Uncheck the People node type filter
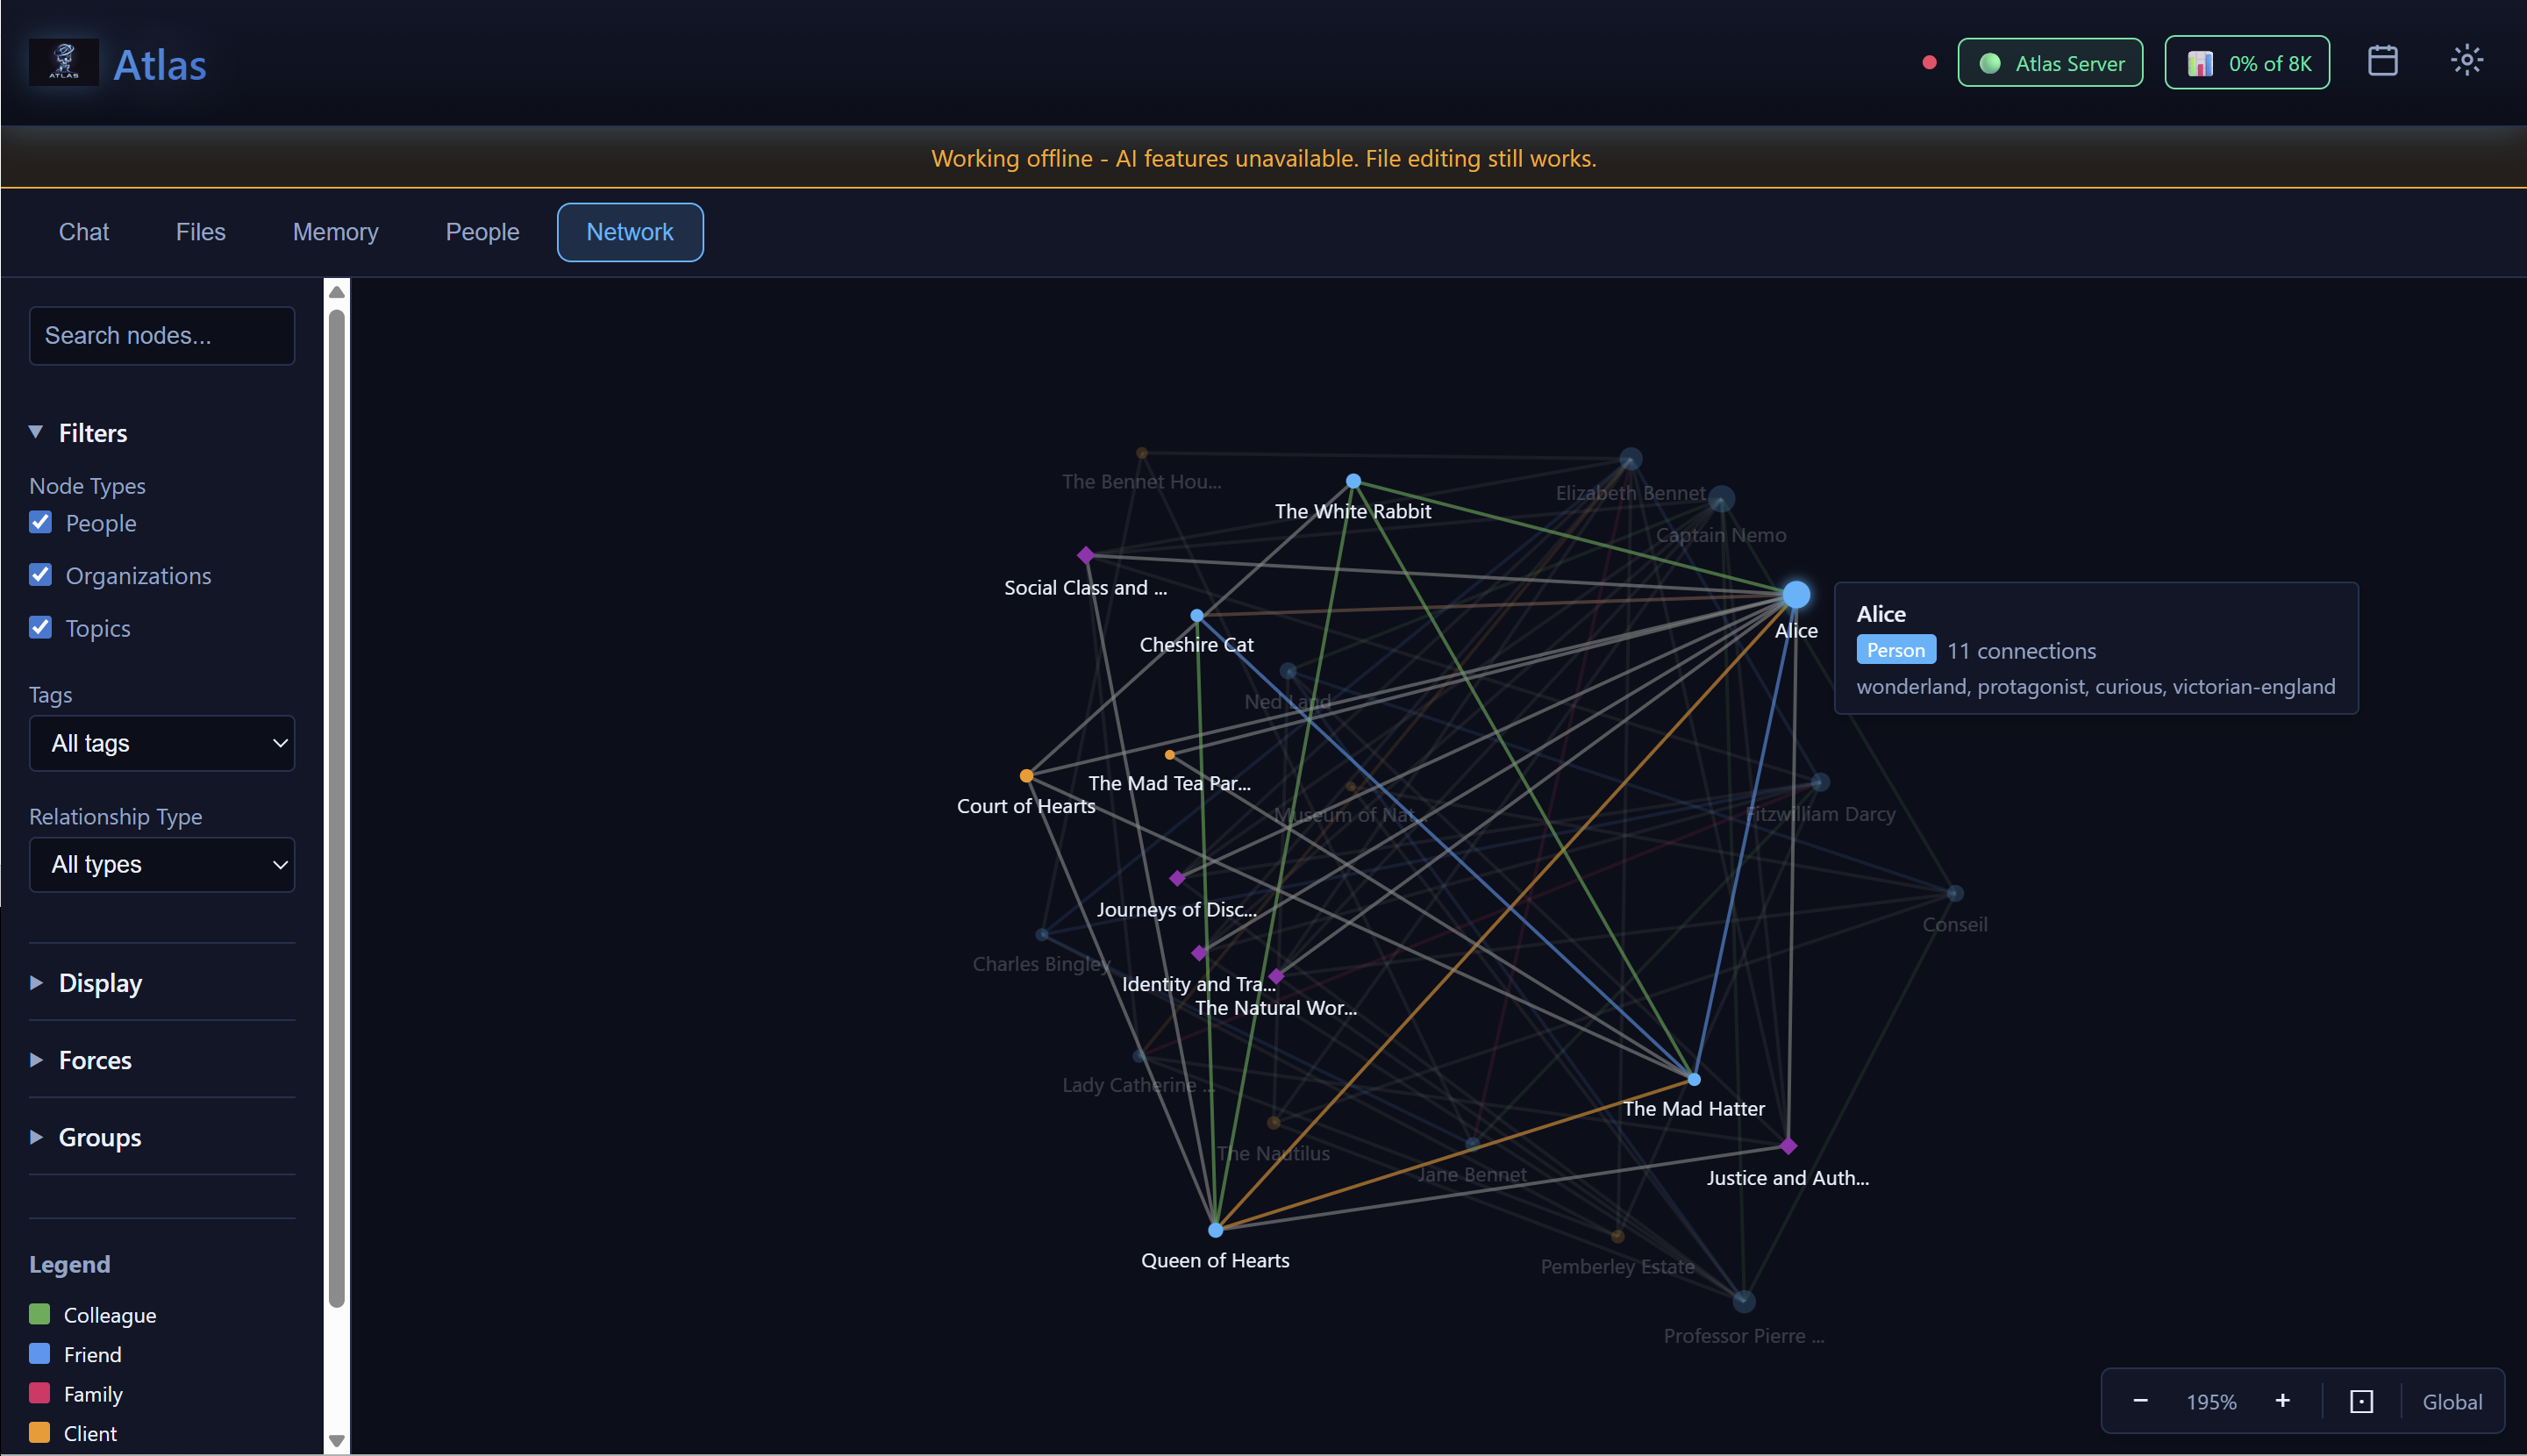 (40, 522)
